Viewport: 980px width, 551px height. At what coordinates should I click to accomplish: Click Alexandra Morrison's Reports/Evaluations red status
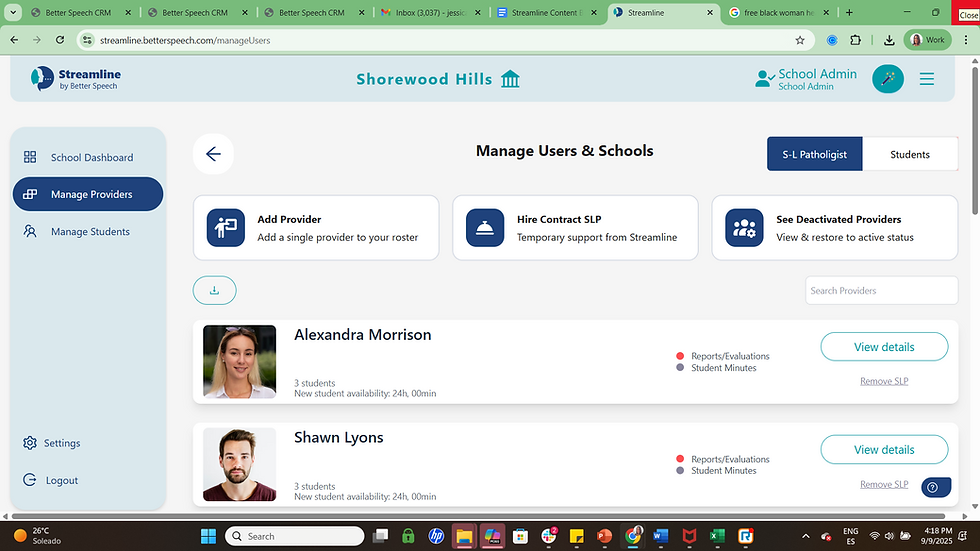723,356
